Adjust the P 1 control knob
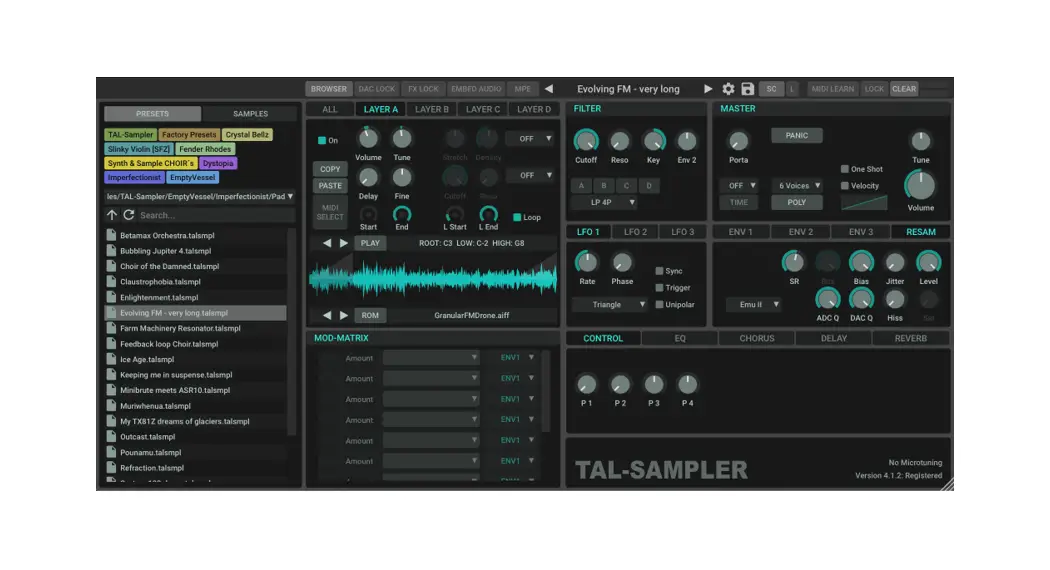Viewport: 1050px width, 570px height. (586, 384)
